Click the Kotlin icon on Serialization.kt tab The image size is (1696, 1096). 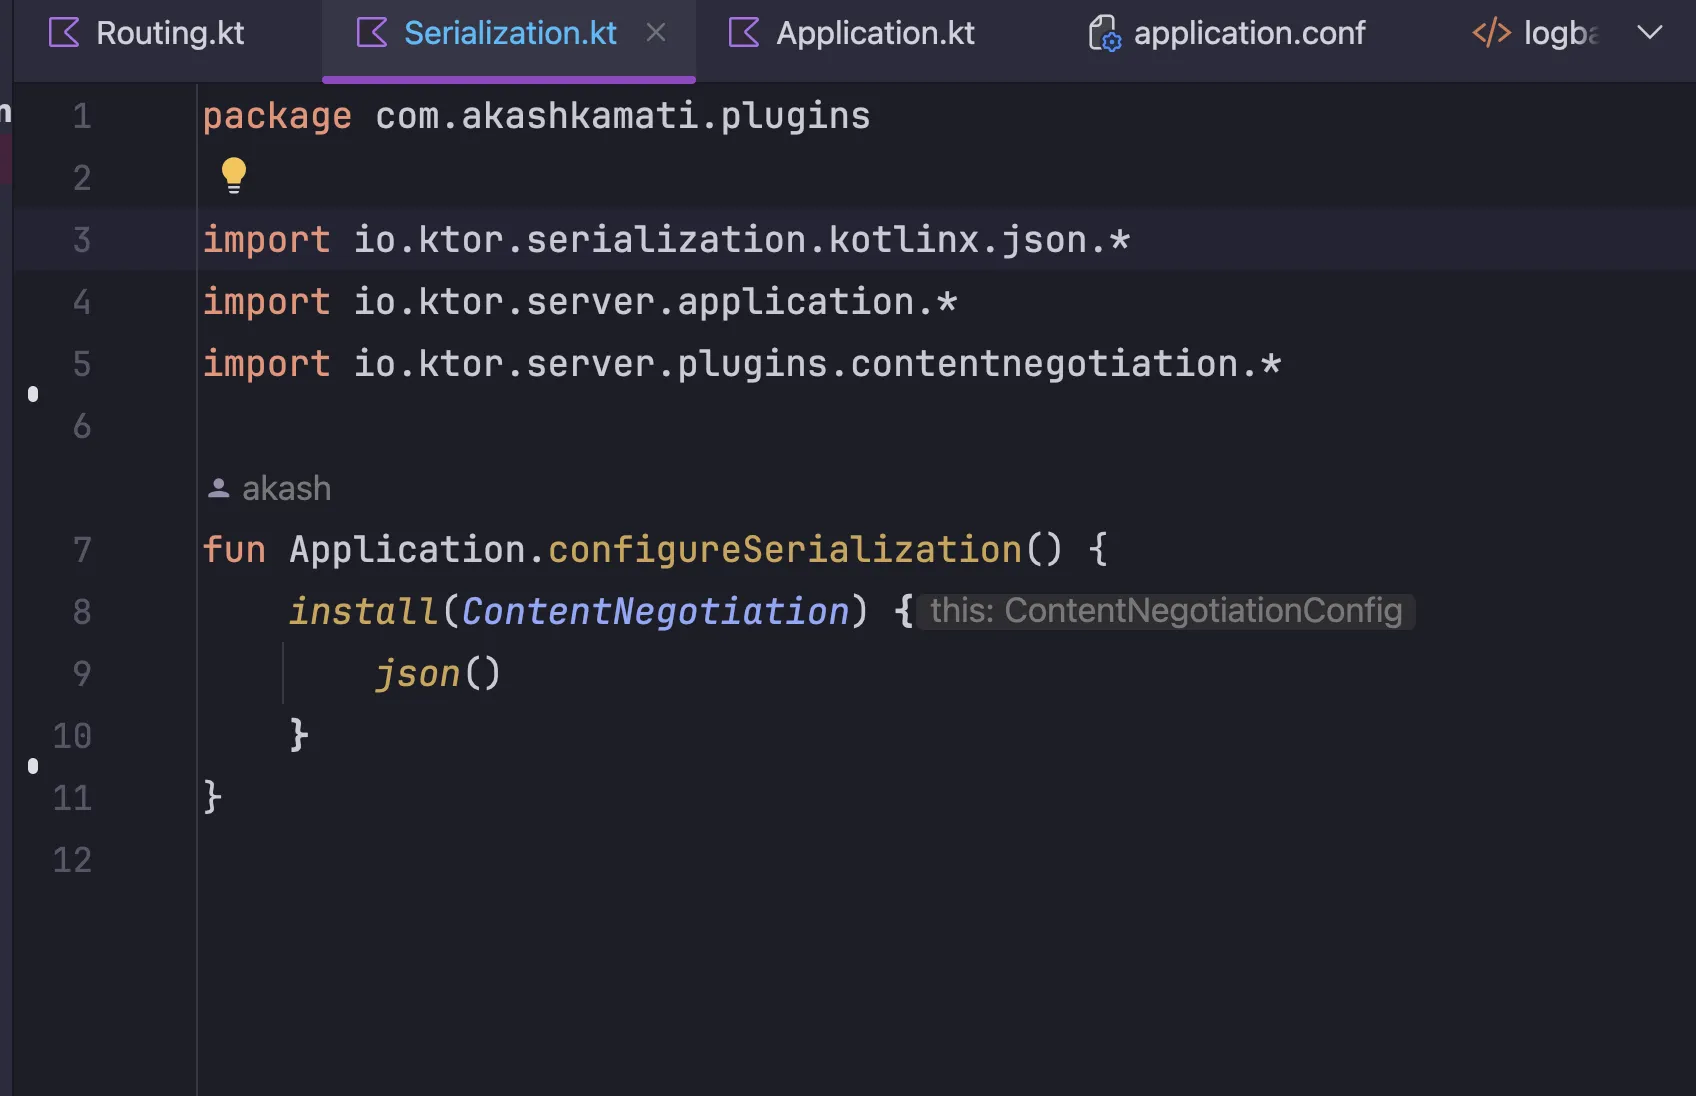click(x=372, y=33)
